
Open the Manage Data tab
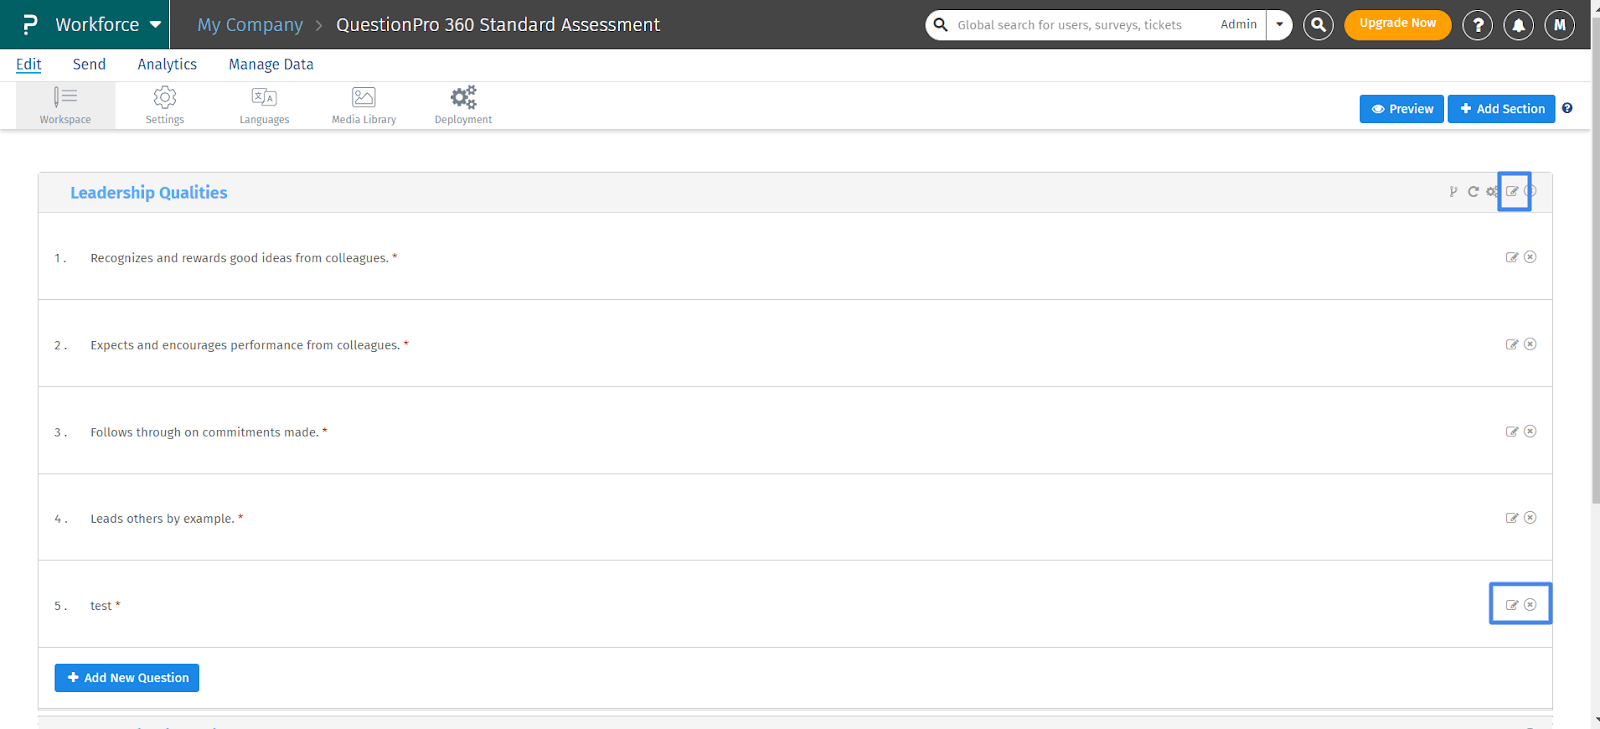pyautogui.click(x=271, y=64)
